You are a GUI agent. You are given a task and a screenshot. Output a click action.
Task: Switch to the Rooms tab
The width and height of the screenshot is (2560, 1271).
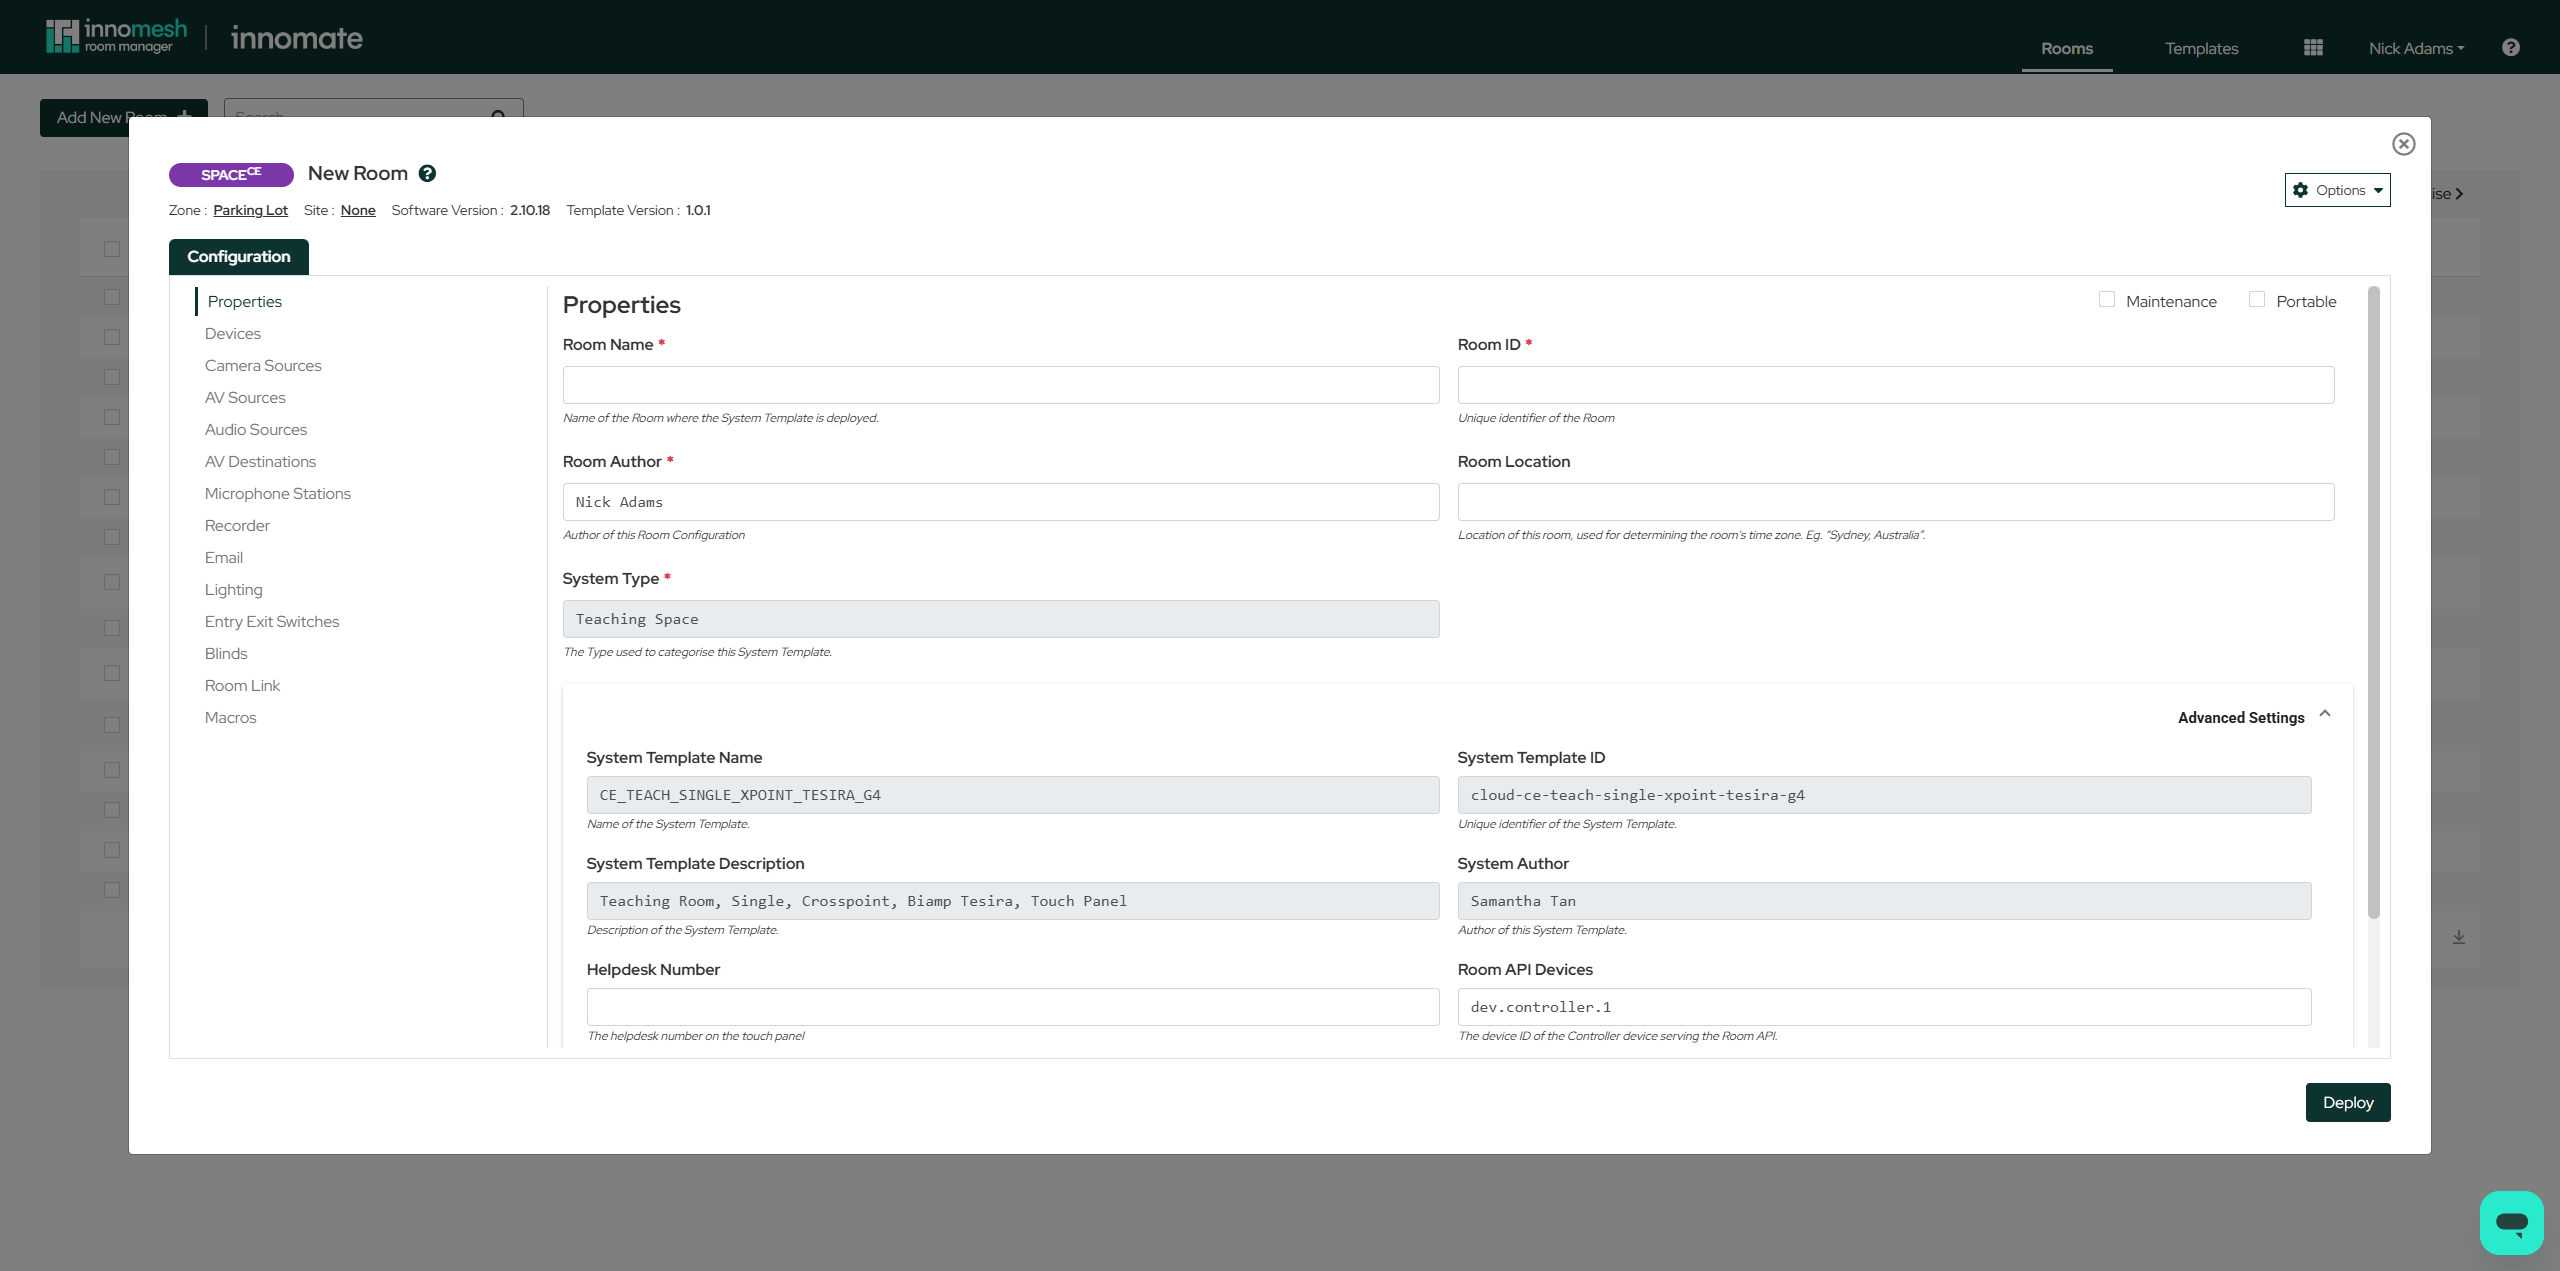[2067, 49]
